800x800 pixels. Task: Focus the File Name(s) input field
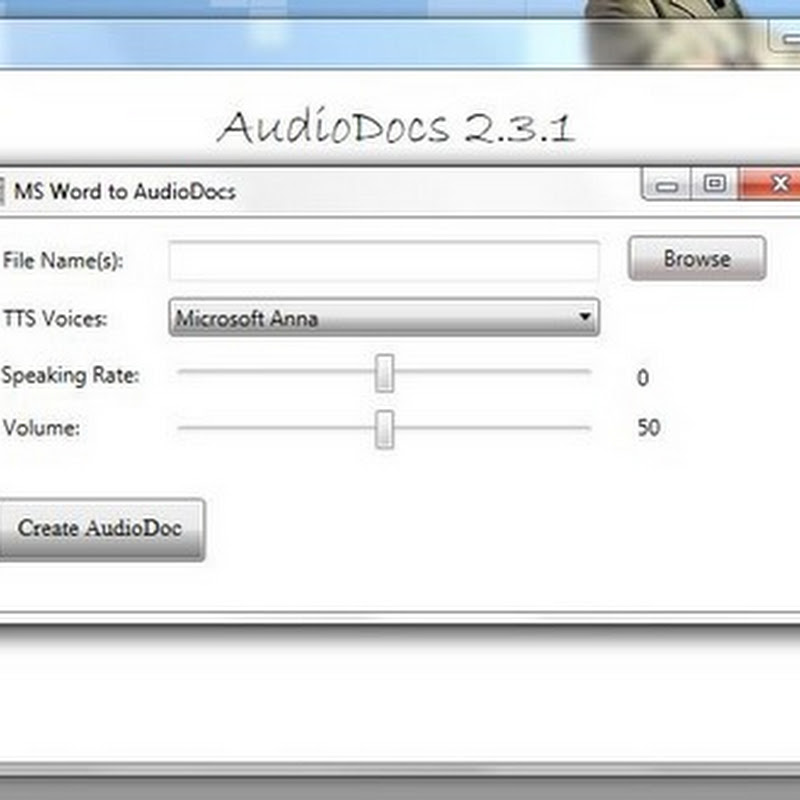(384, 261)
